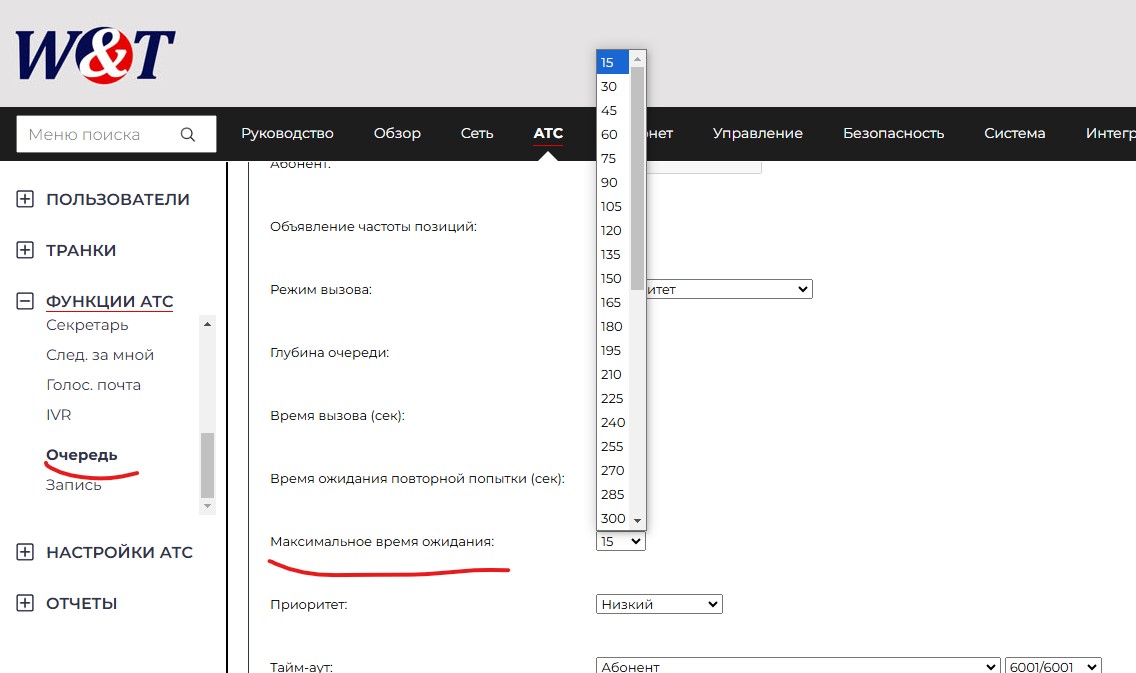The height and width of the screenshot is (673, 1136).
Task: Click the sidebar submenu scrollbar thumb
Action: 207,465
